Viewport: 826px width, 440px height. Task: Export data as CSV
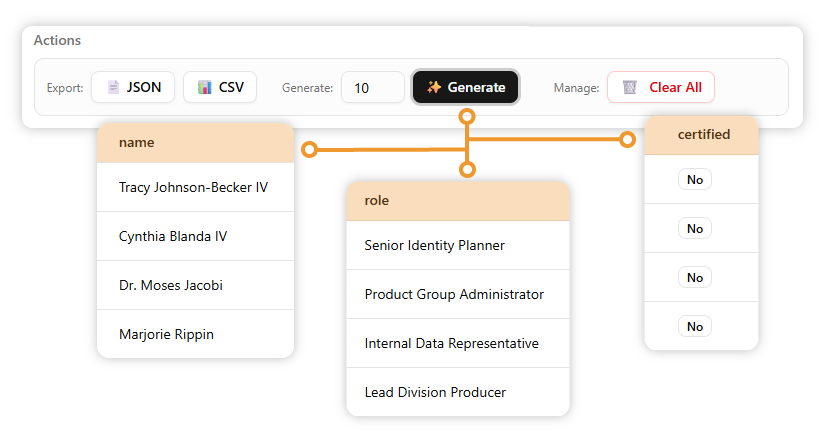click(x=220, y=87)
